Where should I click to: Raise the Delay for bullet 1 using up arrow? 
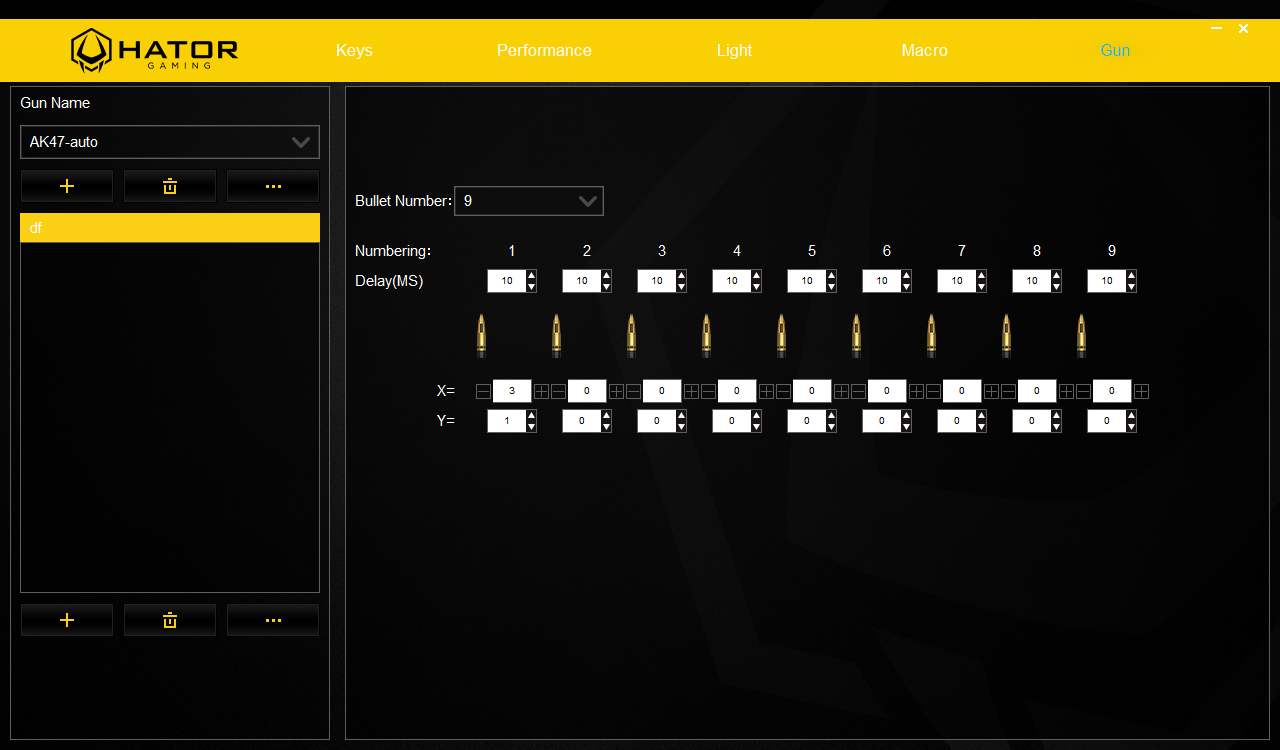click(x=531, y=276)
